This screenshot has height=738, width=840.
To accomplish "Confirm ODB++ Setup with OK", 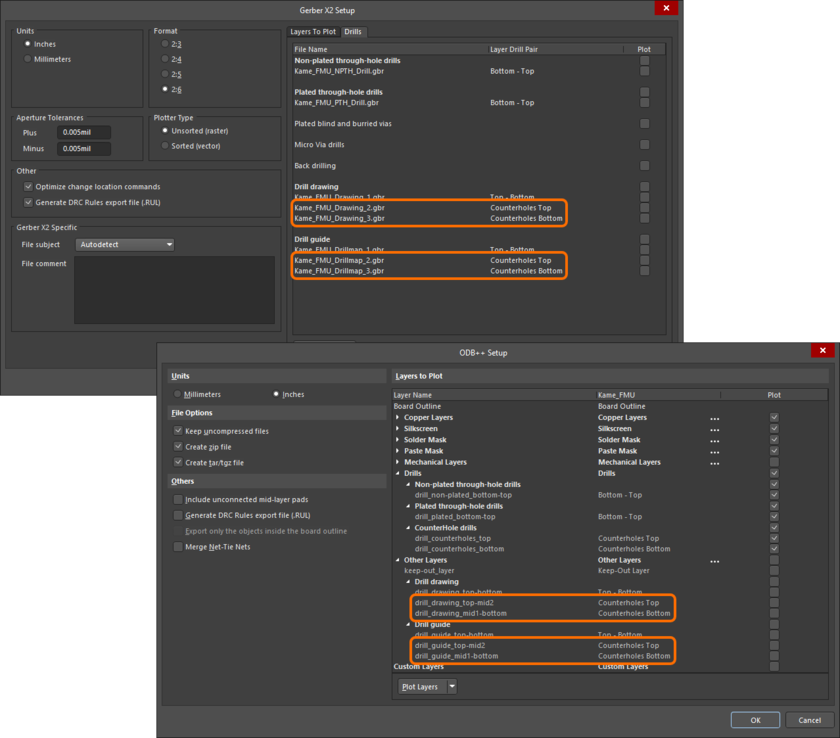I will point(755,720).
